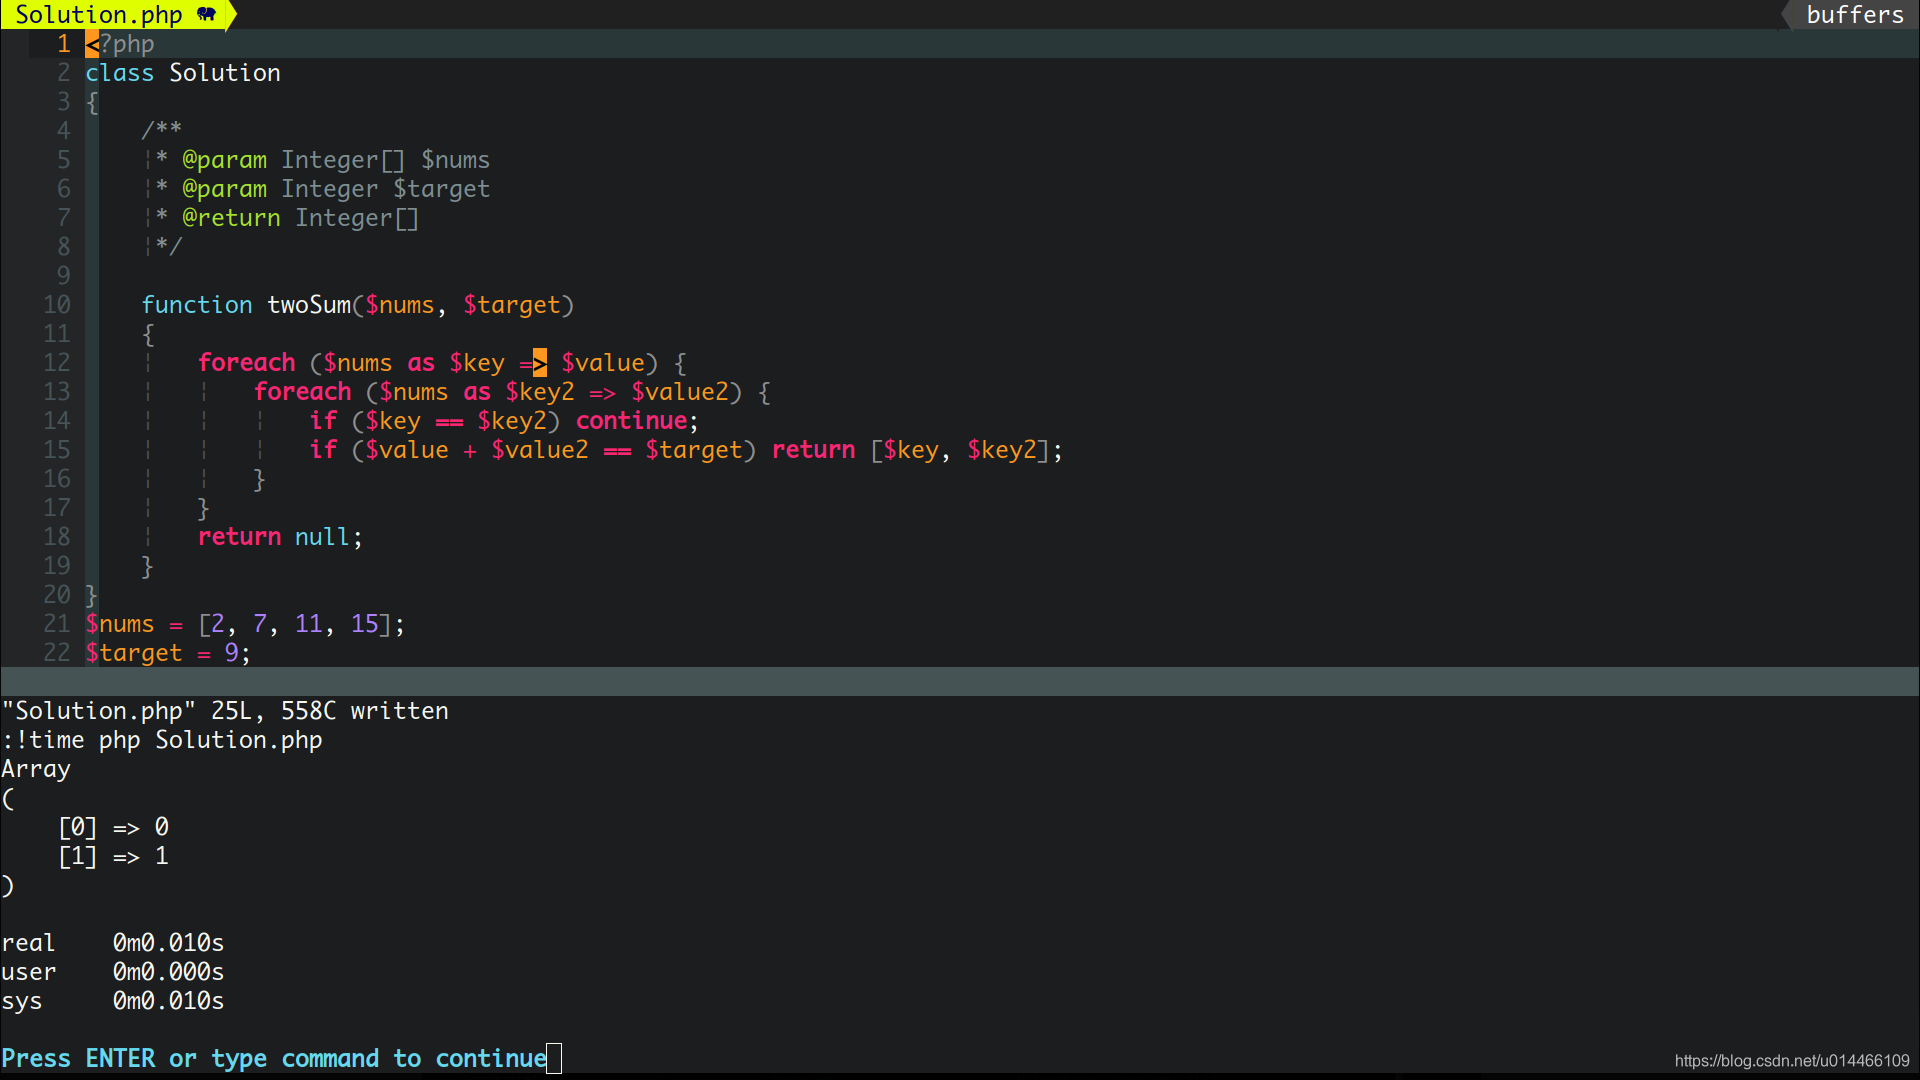Viewport: 1920px width, 1080px height.
Task: Click line number 10 in gutter
Action: (x=57, y=305)
